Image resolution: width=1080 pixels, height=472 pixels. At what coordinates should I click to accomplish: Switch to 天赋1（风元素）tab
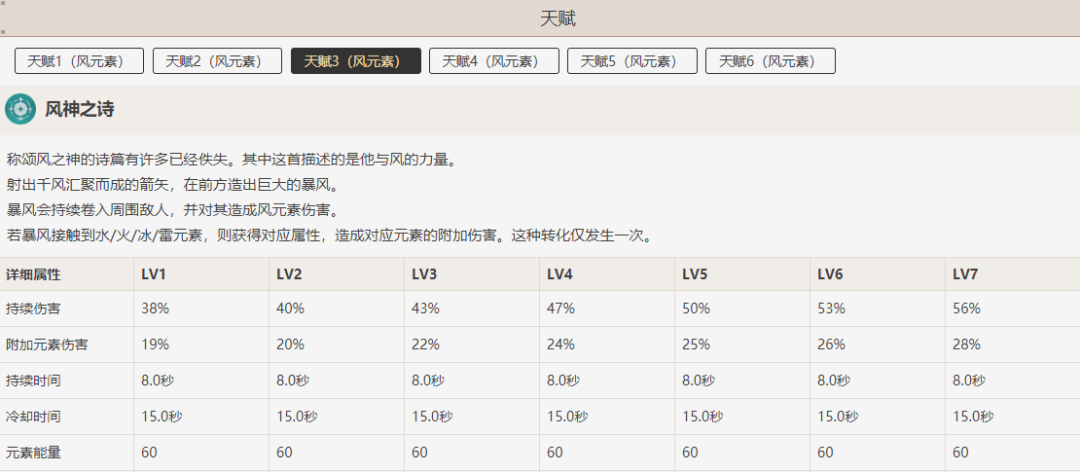click(79, 61)
